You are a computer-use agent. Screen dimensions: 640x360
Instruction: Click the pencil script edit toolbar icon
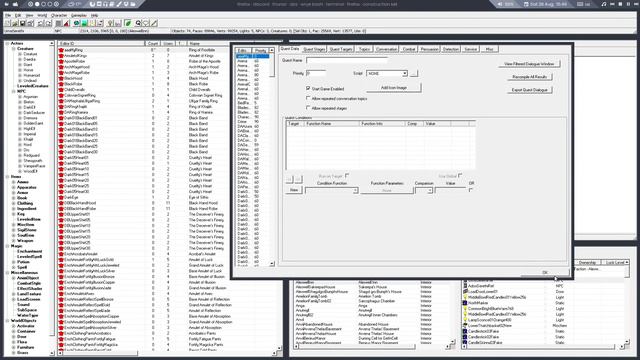pyautogui.click(x=154, y=23)
